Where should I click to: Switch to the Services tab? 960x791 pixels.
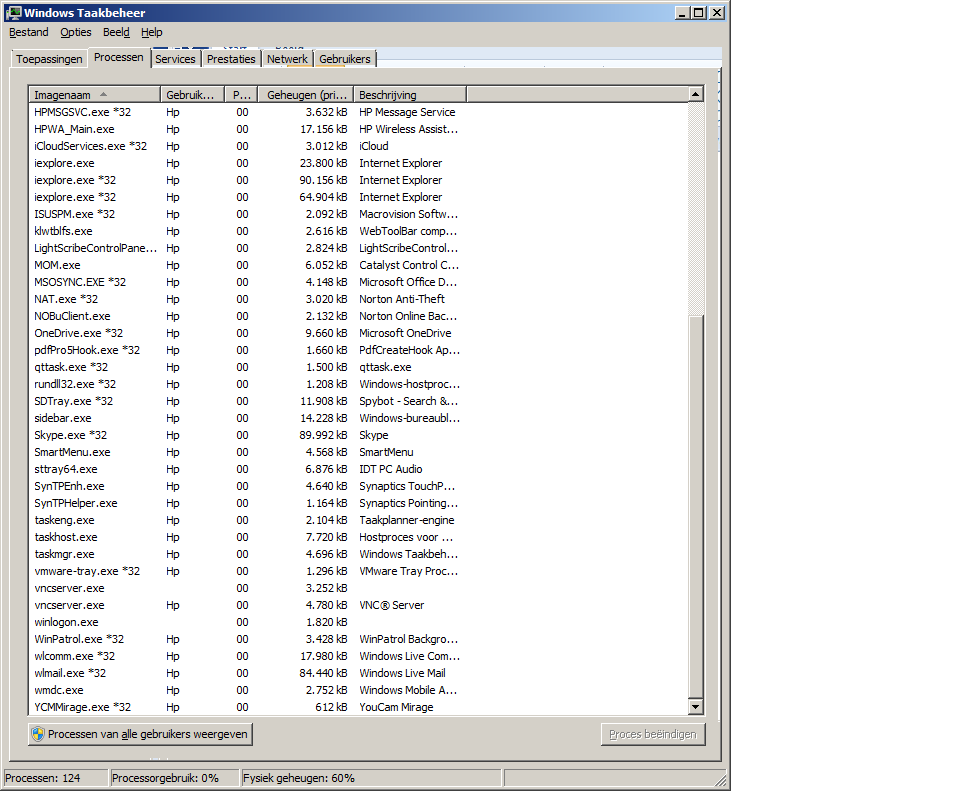(x=175, y=59)
